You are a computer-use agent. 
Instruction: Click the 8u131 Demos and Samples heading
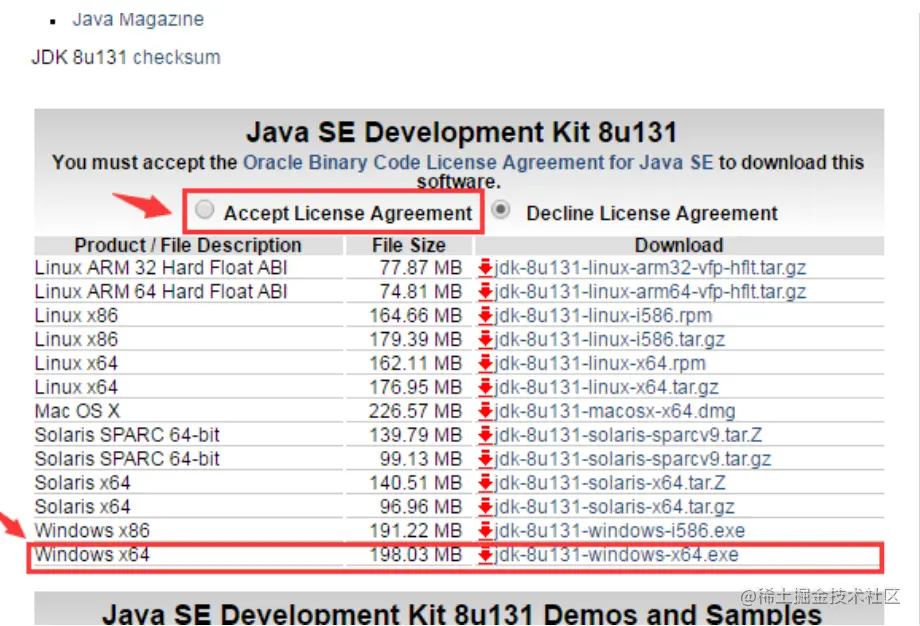click(461, 614)
